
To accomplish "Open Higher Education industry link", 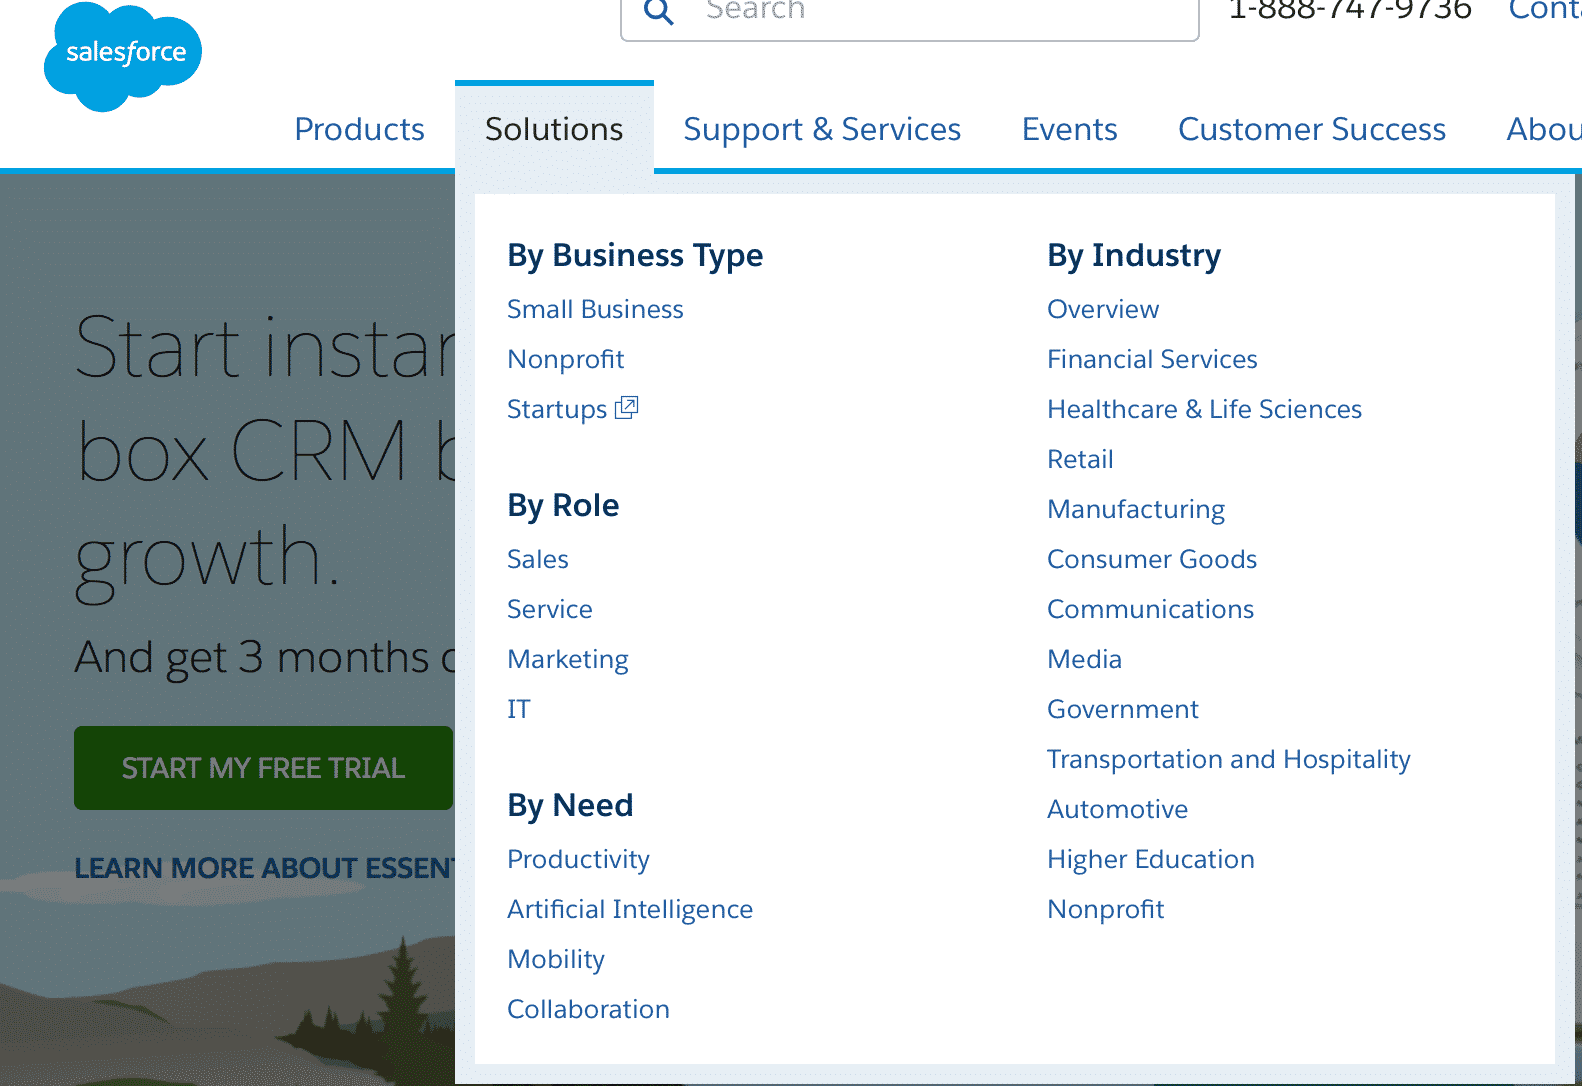I will pyautogui.click(x=1150, y=859).
